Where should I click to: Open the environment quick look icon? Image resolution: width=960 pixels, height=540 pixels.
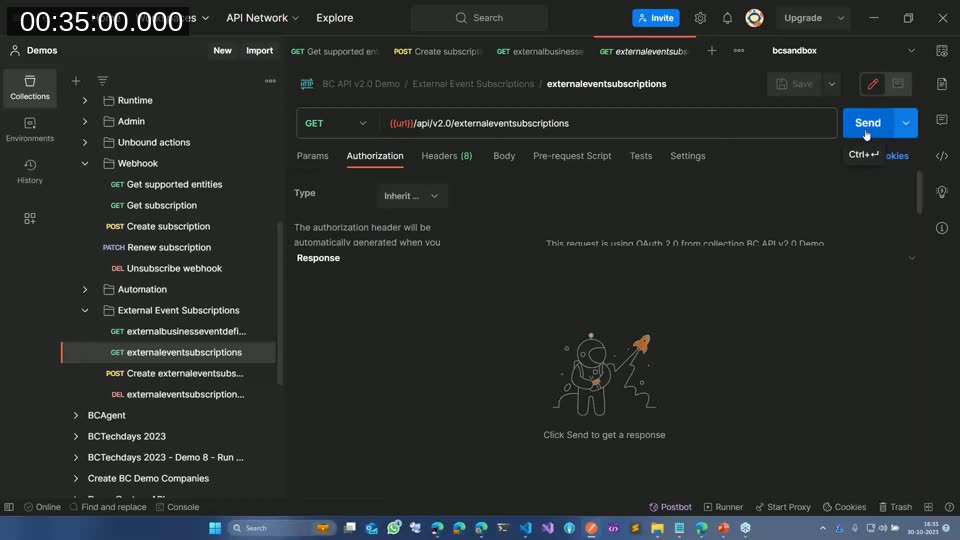(x=942, y=51)
